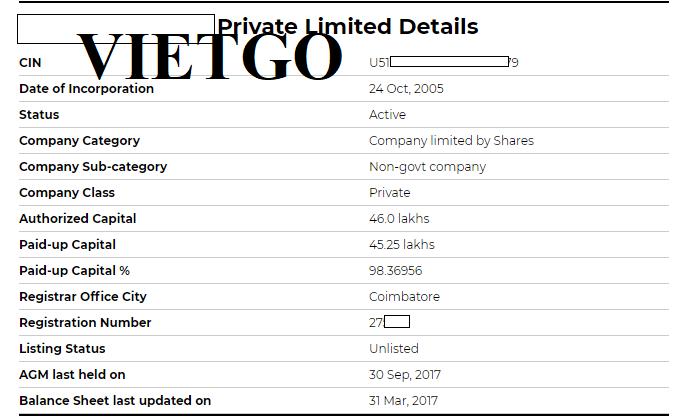Select Company limited by Shares text
The image size is (685, 416).
point(451,141)
